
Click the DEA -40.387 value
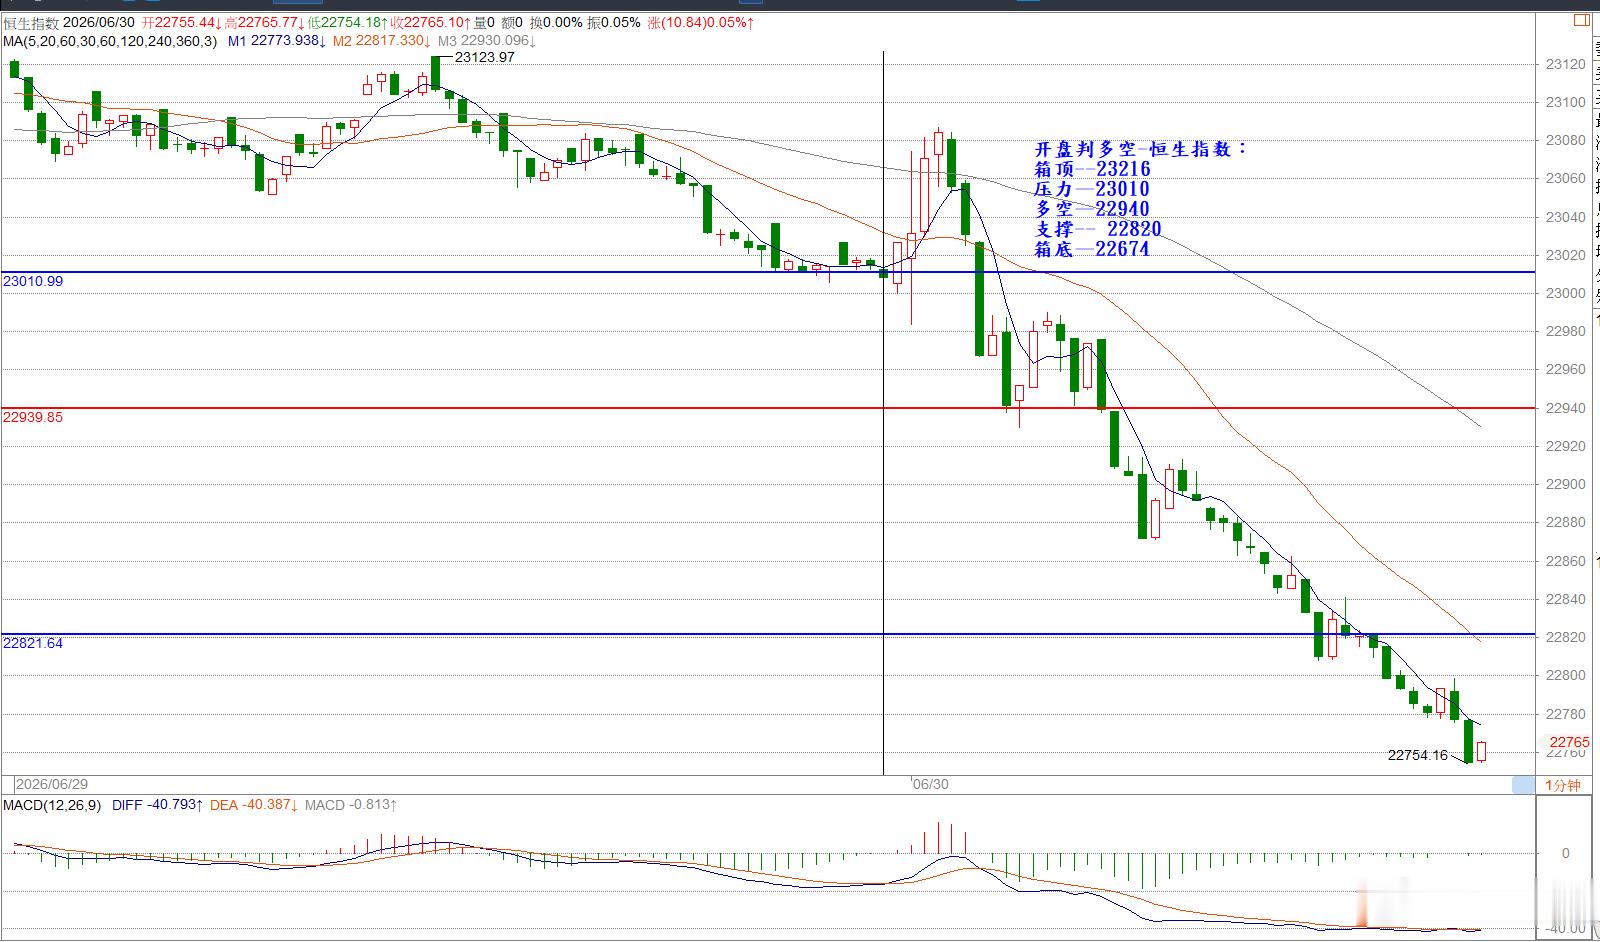click(253, 805)
